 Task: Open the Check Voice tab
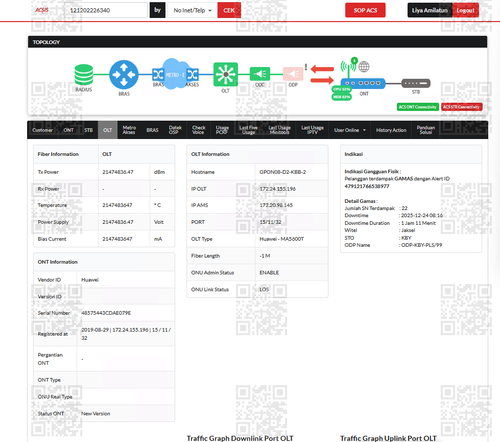198,130
